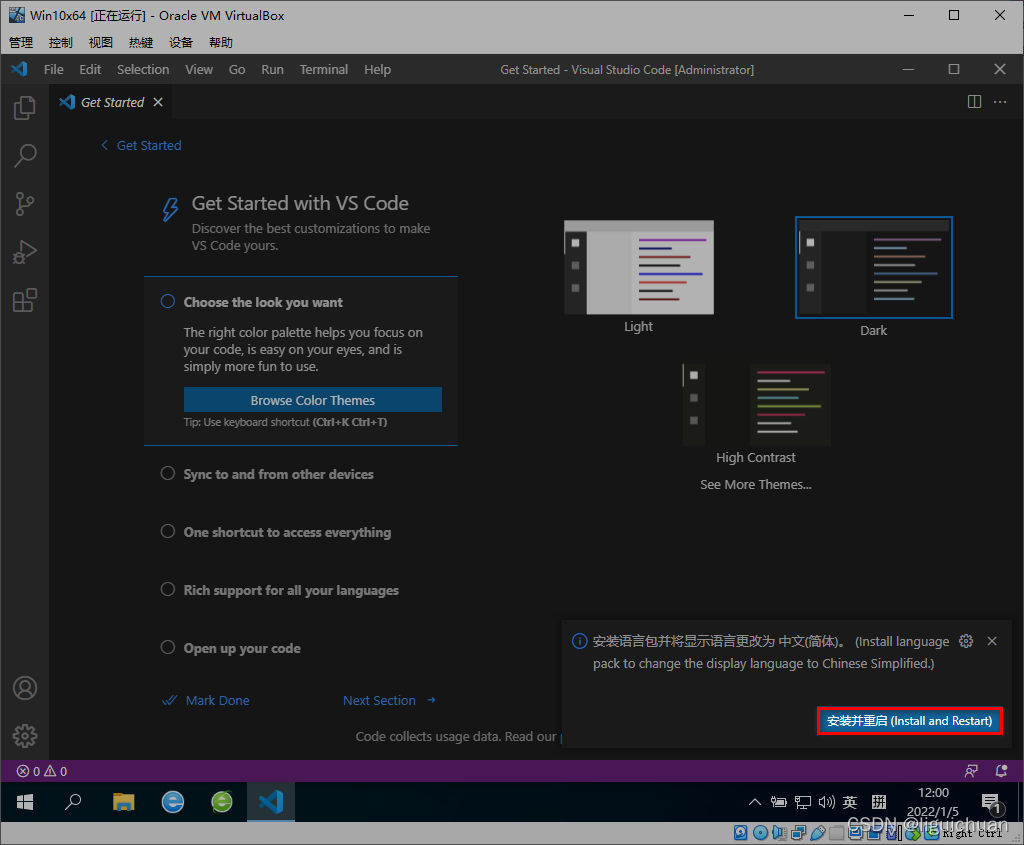Open the Explorer view in activity bar
This screenshot has width=1024, height=845.
pyautogui.click(x=25, y=108)
